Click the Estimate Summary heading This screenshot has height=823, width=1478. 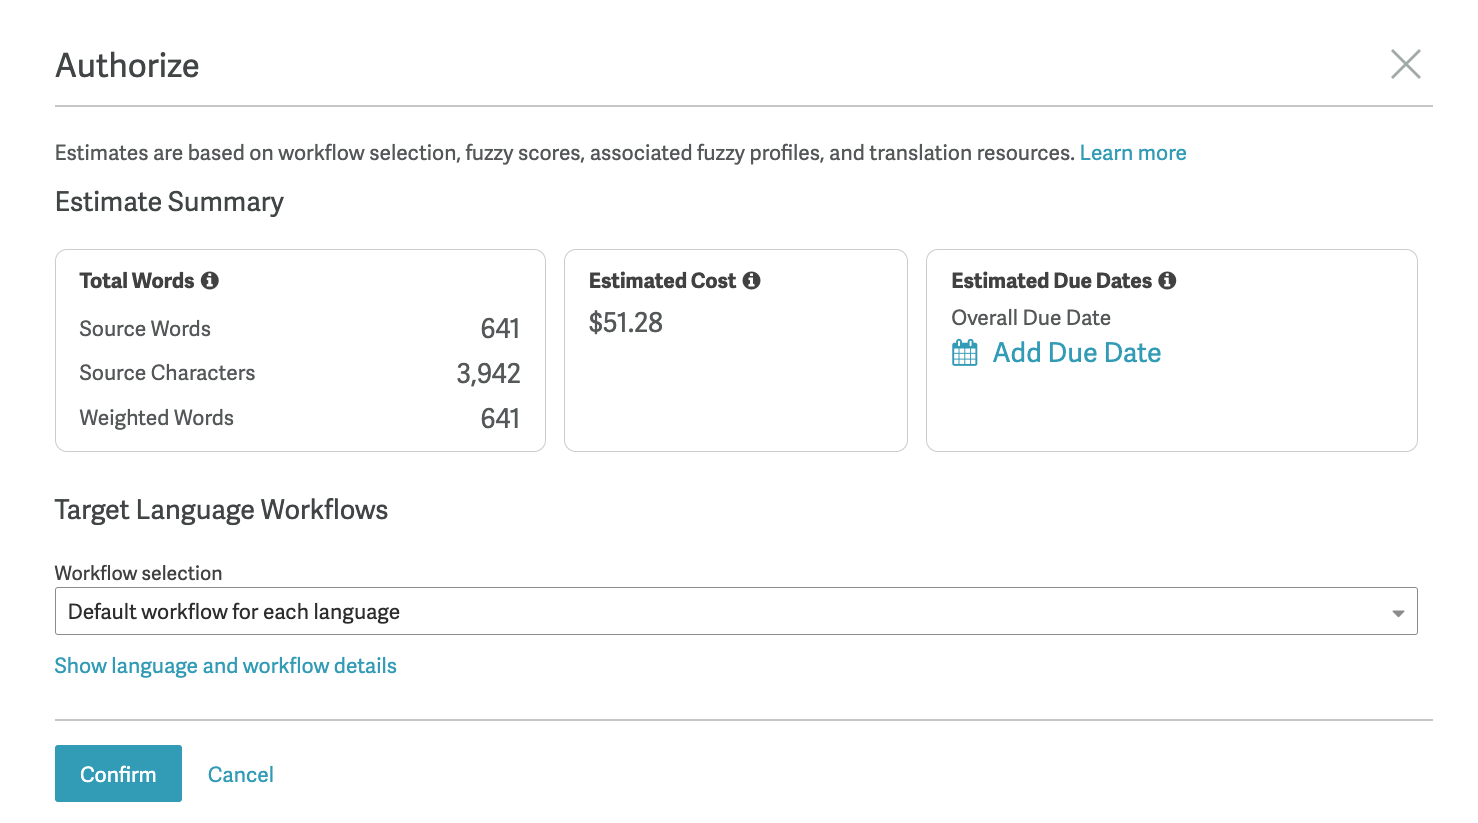coord(169,202)
